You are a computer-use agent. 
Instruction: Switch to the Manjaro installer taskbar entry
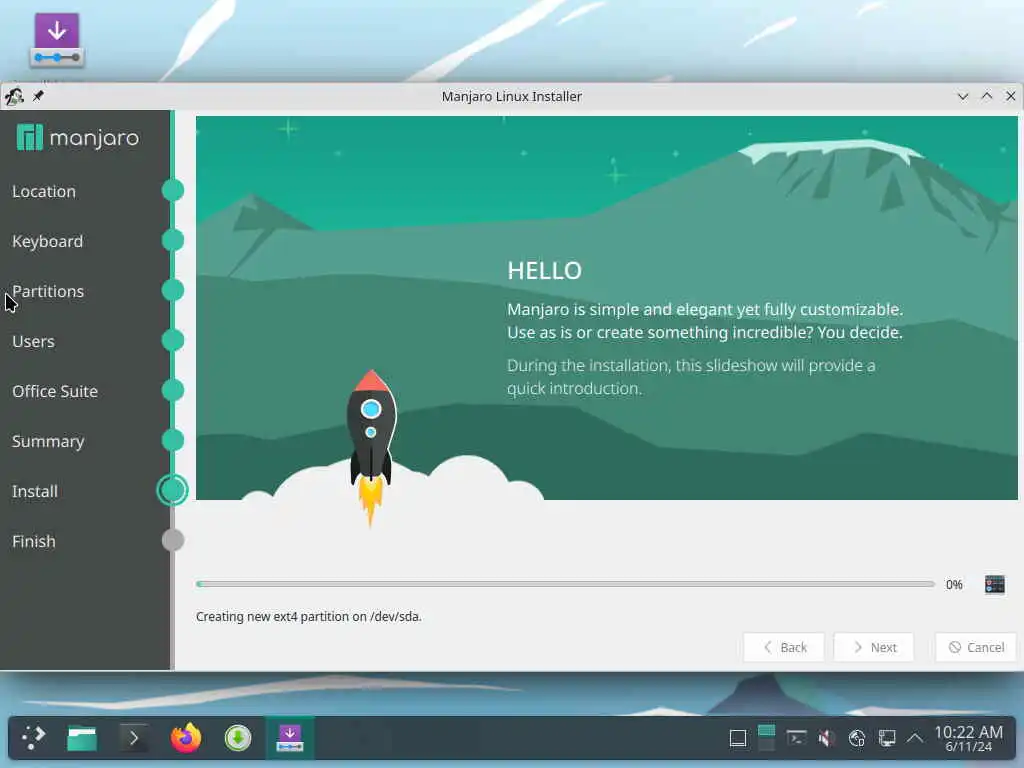[289, 738]
